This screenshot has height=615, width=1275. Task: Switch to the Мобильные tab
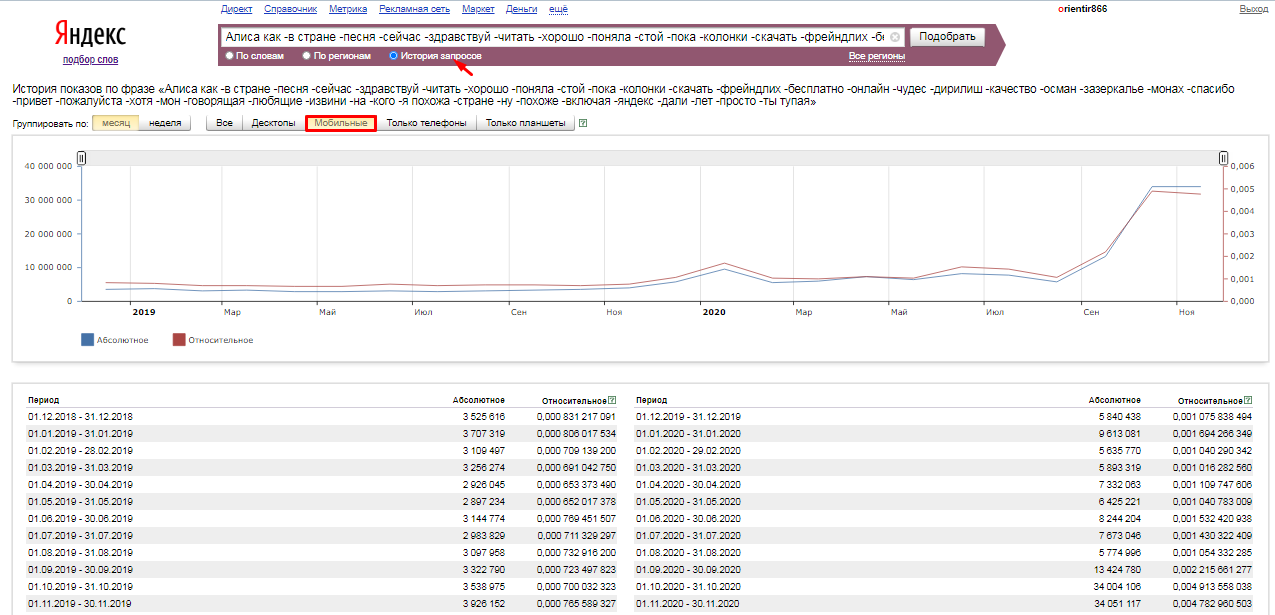(x=340, y=124)
